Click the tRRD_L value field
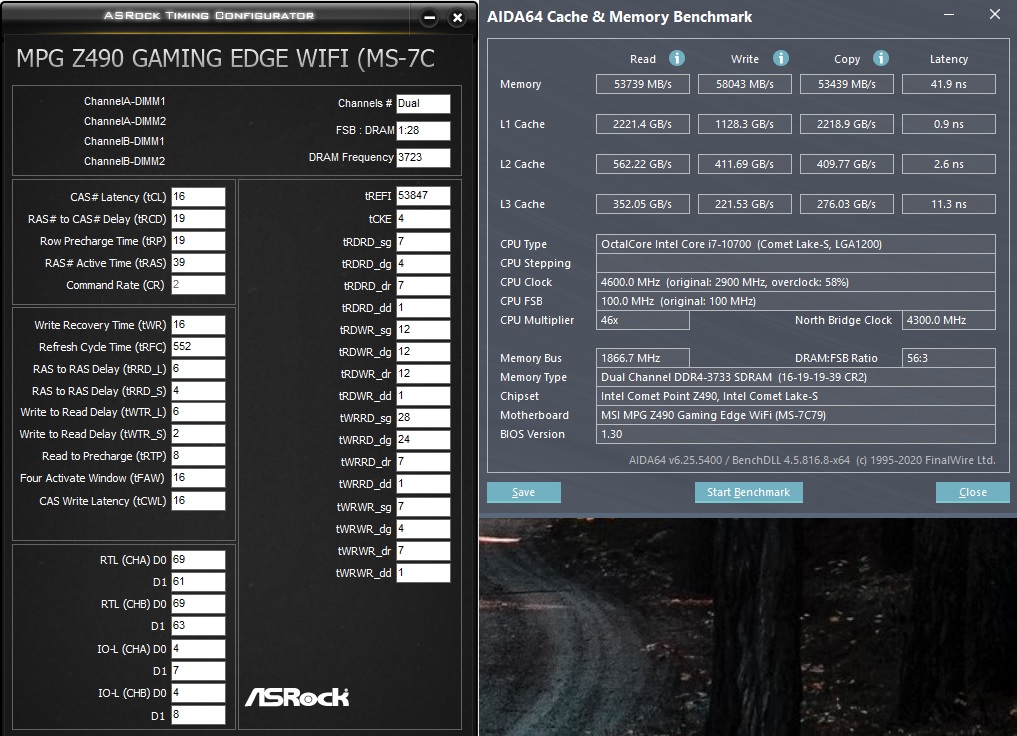 point(198,369)
